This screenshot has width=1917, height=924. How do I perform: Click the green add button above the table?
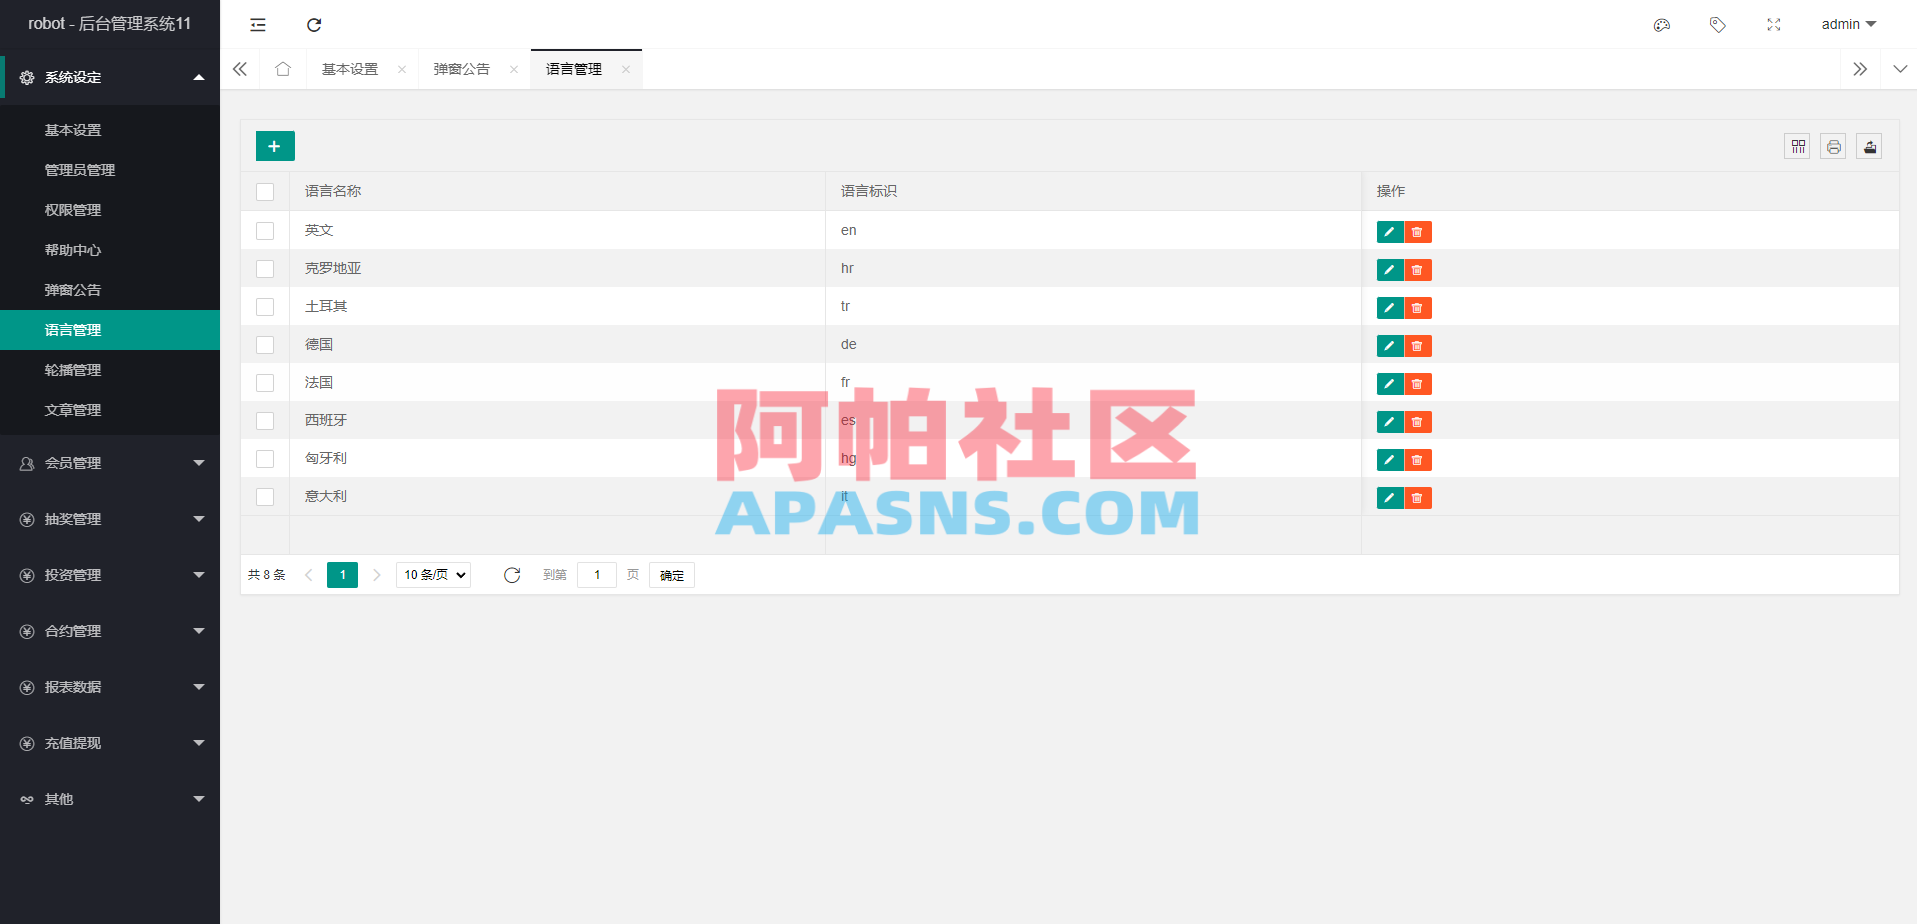click(x=274, y=145)
